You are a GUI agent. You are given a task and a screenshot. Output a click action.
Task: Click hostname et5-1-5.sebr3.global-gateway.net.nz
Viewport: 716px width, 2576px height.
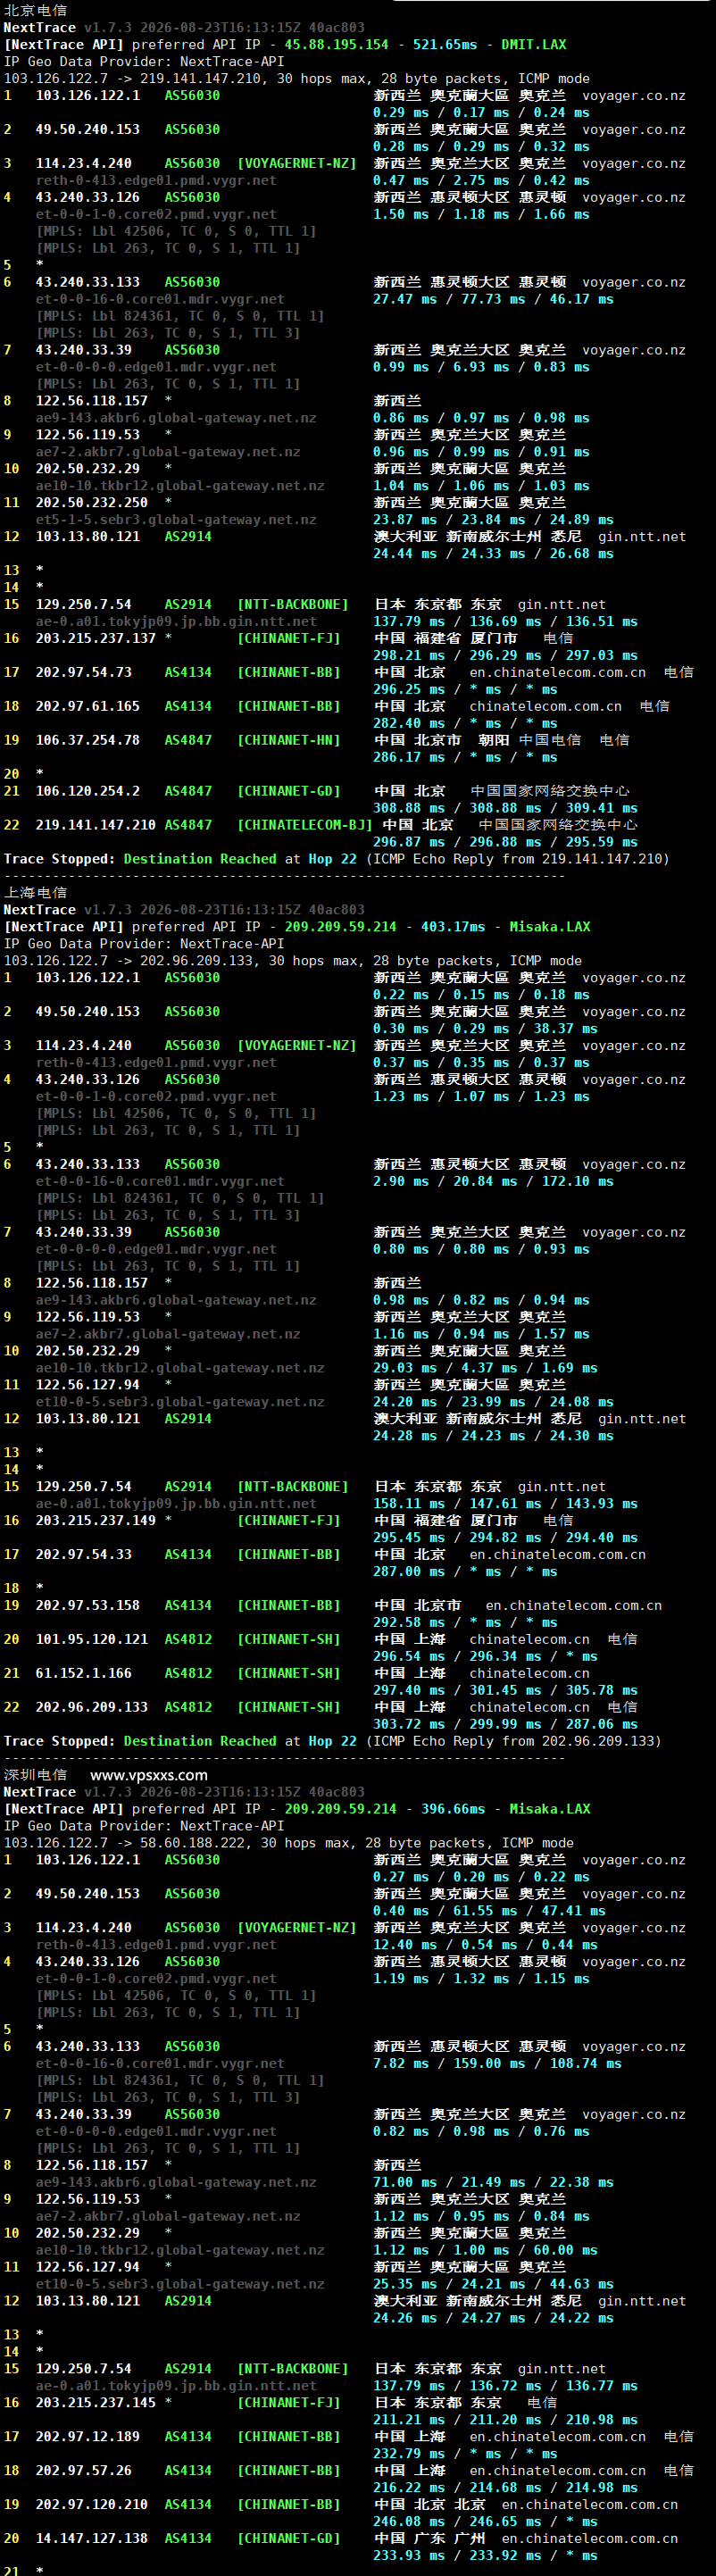pos(176,520)
